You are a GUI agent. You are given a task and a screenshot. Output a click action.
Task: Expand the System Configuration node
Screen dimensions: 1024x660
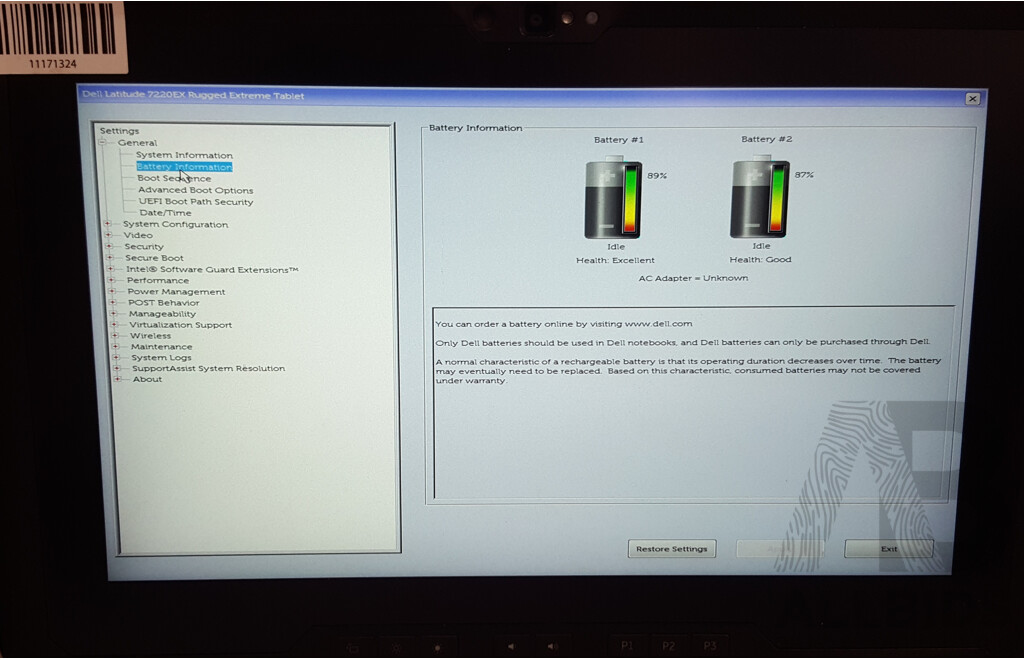108,224
